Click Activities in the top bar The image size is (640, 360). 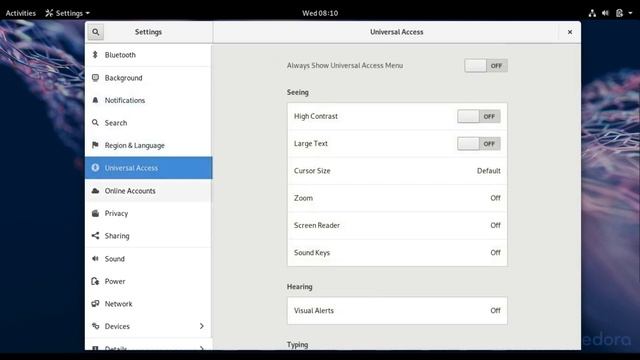pos(21,13)
